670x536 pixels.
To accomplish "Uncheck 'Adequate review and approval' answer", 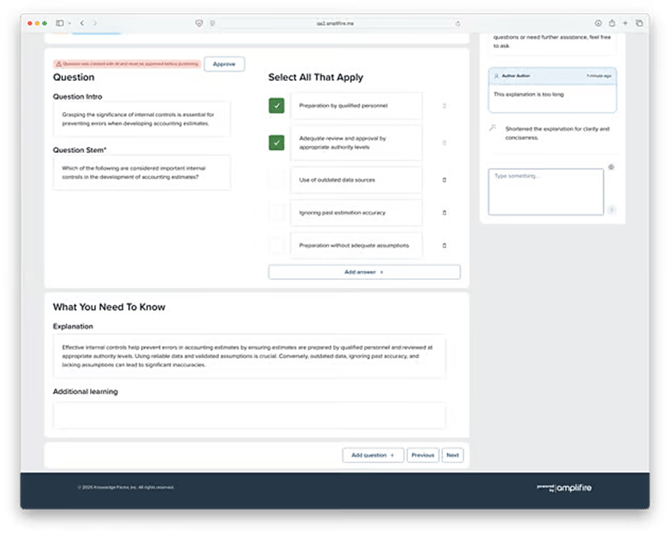I will [x=276, y=143].
